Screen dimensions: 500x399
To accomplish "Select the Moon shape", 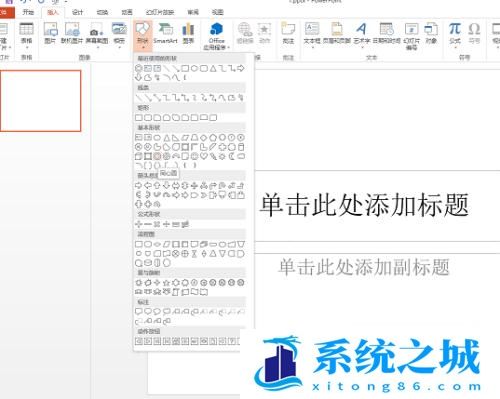I will click(232, 156).
